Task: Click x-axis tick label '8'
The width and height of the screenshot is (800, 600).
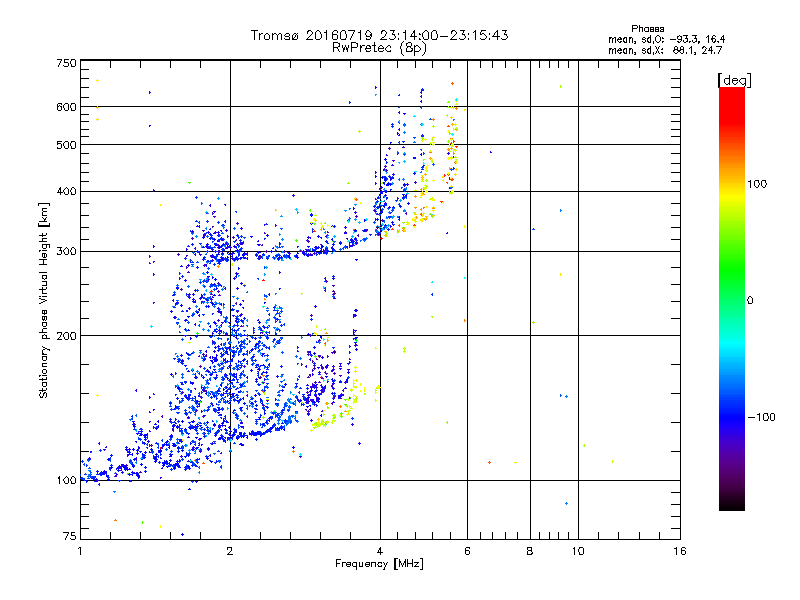Action: [530, 551]
